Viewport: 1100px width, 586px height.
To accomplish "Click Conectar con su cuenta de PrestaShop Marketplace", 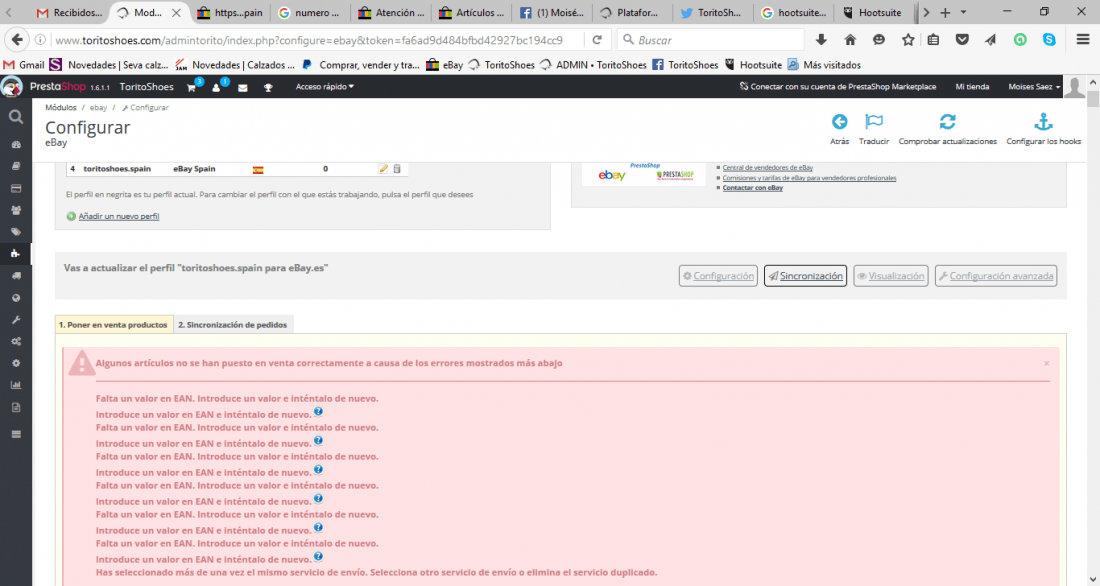I will coord(838,87).
